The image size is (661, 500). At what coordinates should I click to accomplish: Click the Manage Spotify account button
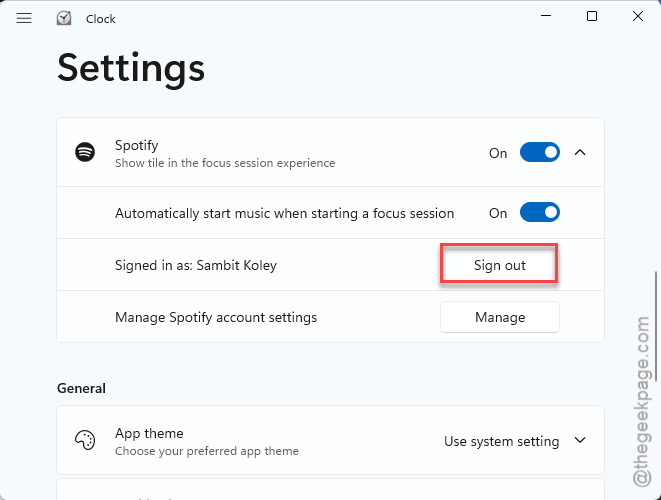click(x=500, y=317)
